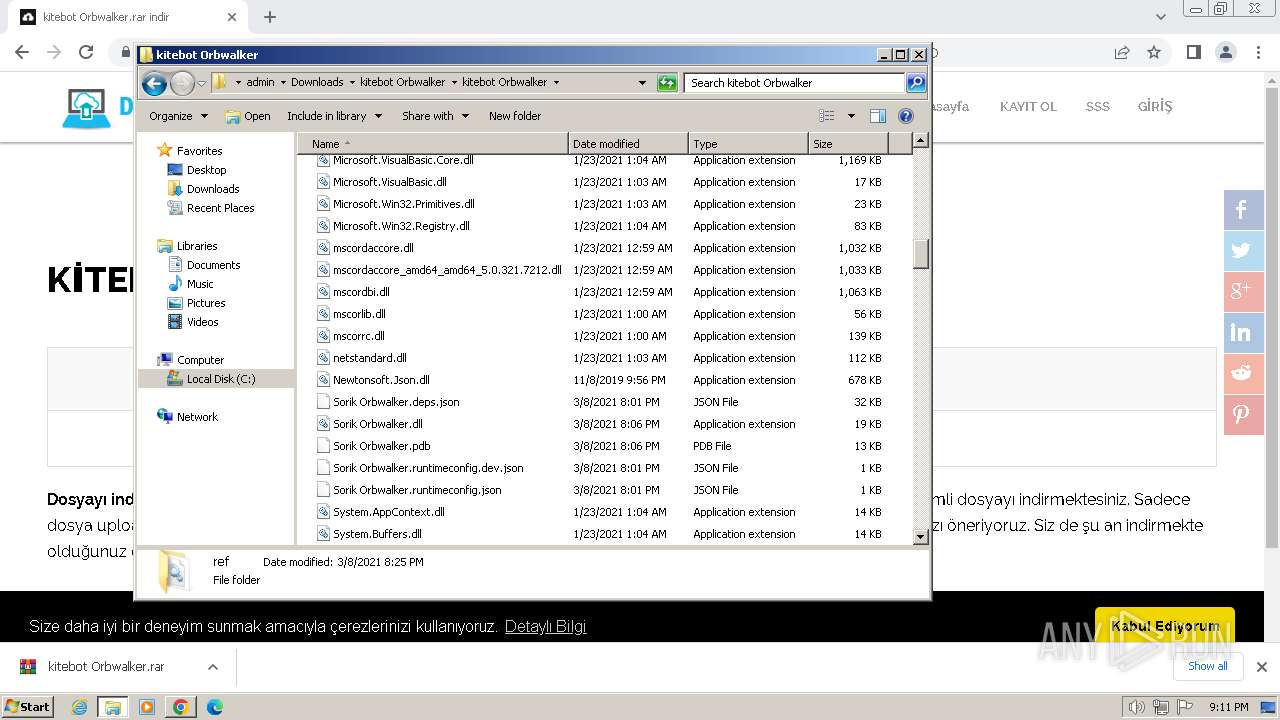This screenshot has width=1280, height=720.
Task: Open new Chrome tab plus button
Action: (270, 17)
